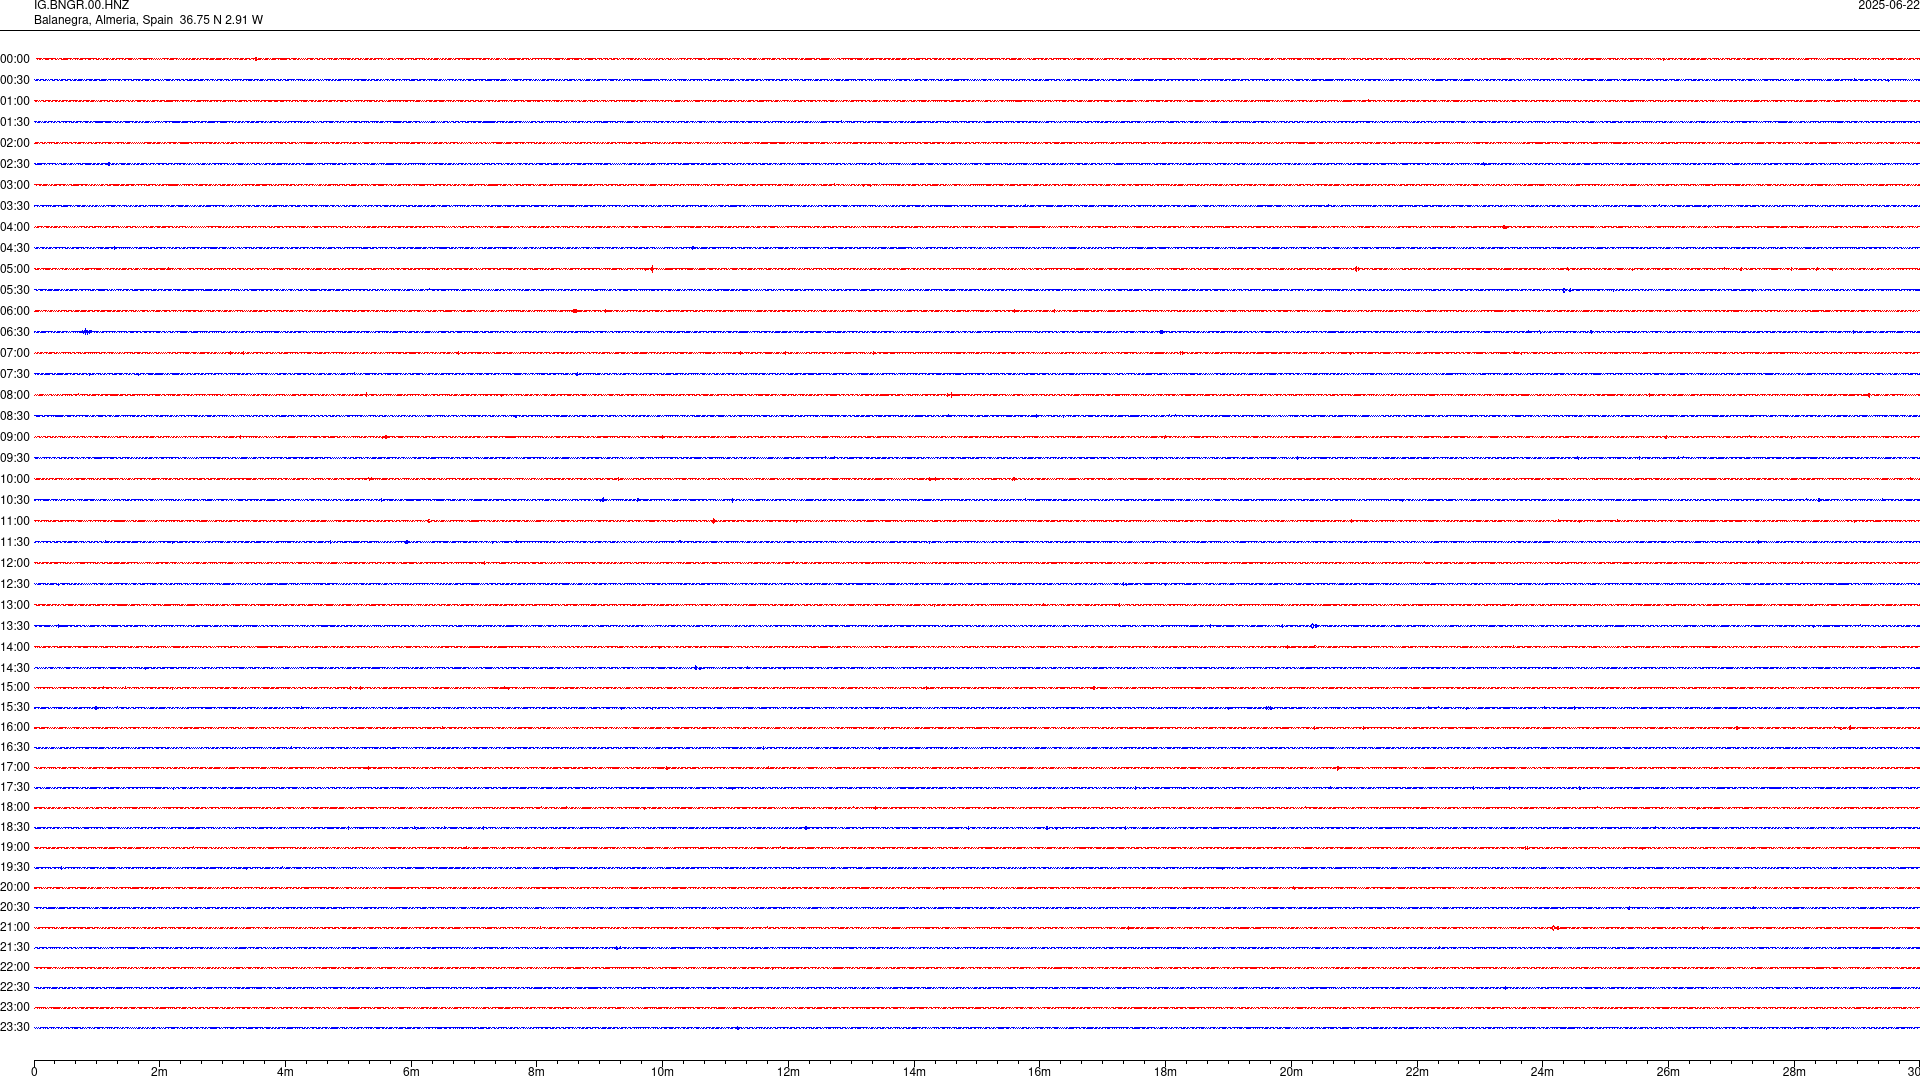The width and height of the screenshot is (1920, 1080).
Task: Select the 15:30 time label
Action: [15, 707]
